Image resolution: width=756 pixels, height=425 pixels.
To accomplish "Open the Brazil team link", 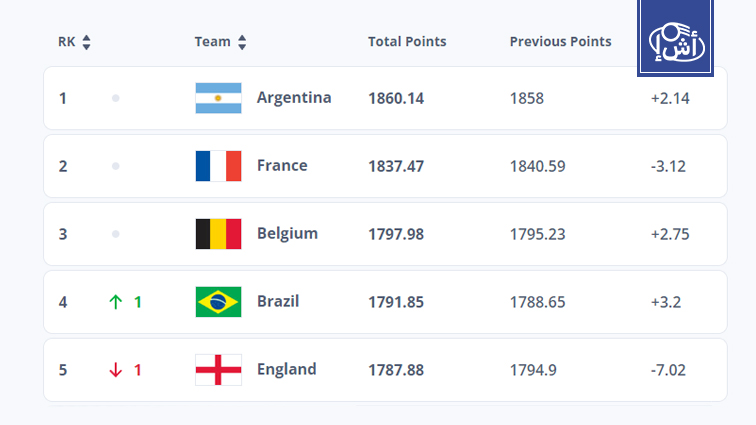I will click(278, 302).
